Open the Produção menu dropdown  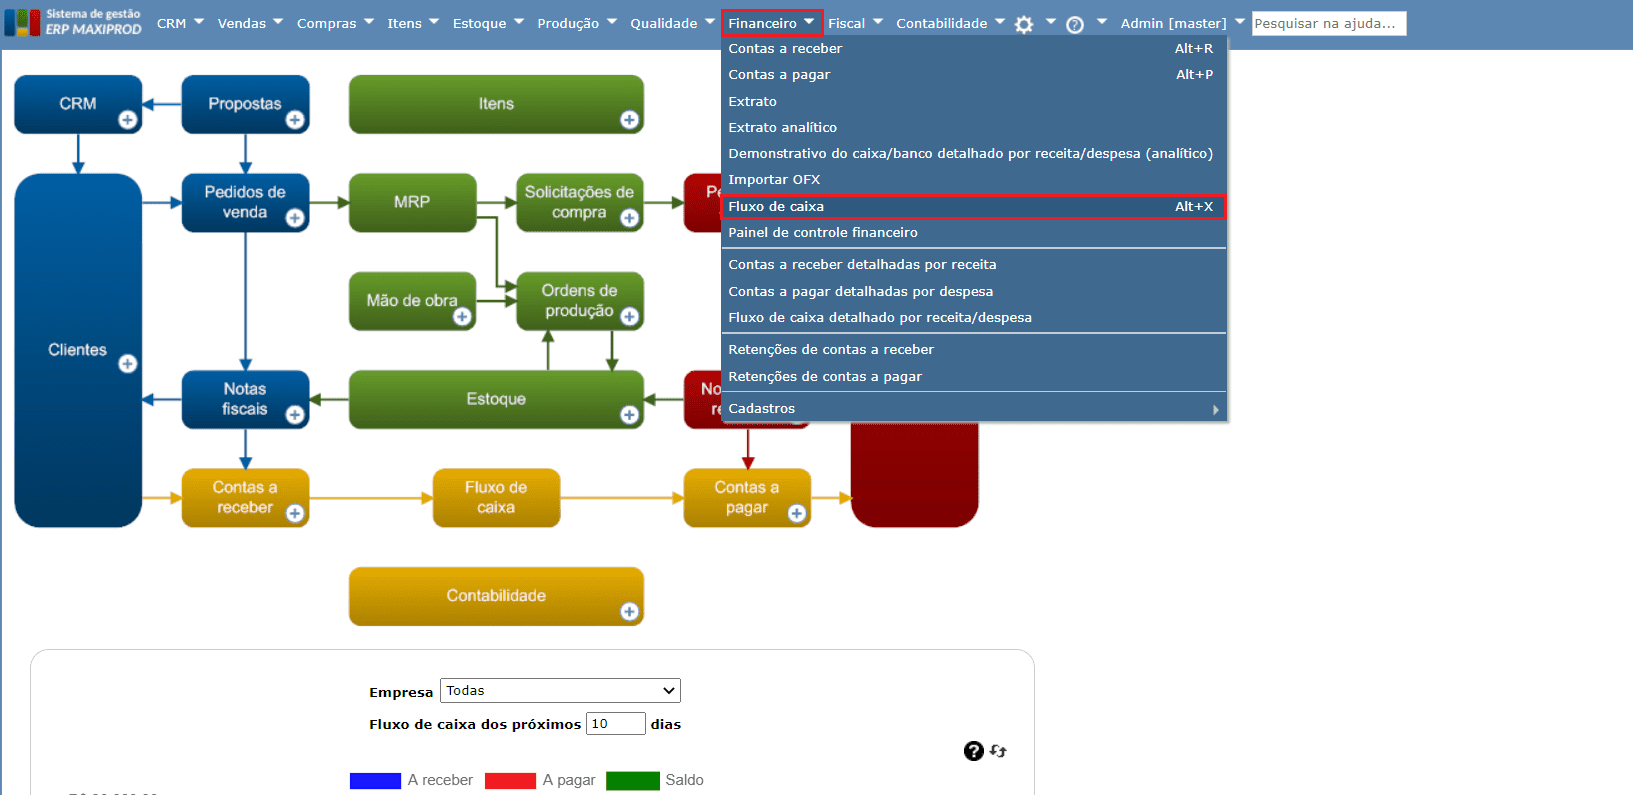click(x=577, y=23)
